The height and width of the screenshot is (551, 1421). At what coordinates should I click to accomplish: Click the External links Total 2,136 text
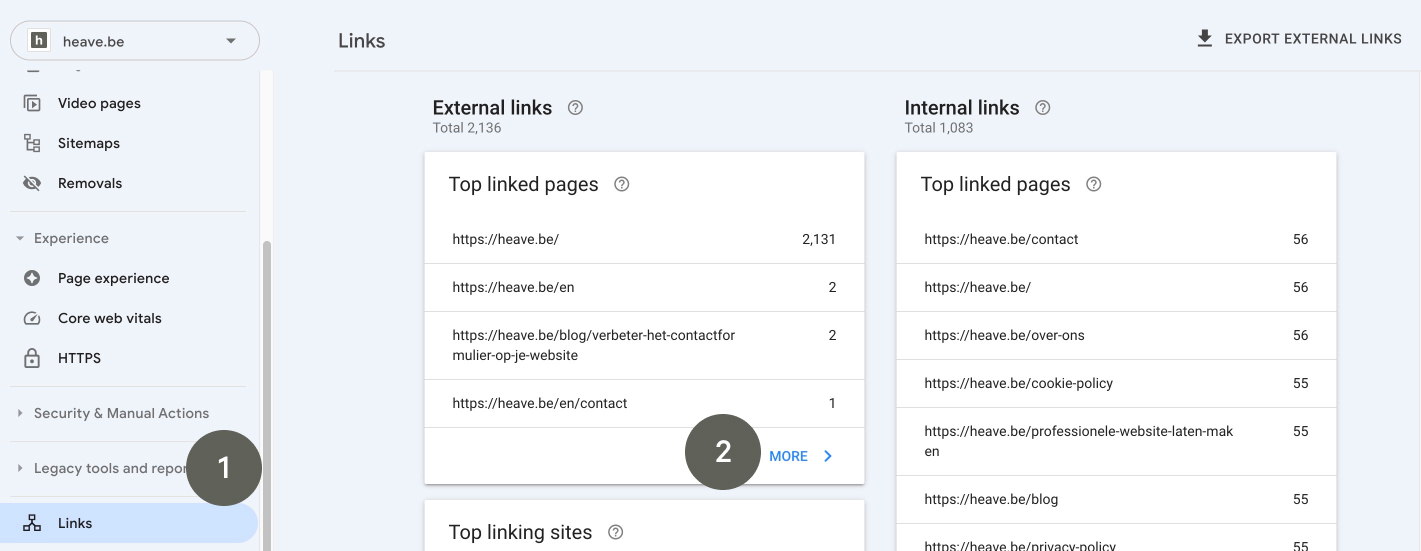pyautogui.click(x=467, y=128)
